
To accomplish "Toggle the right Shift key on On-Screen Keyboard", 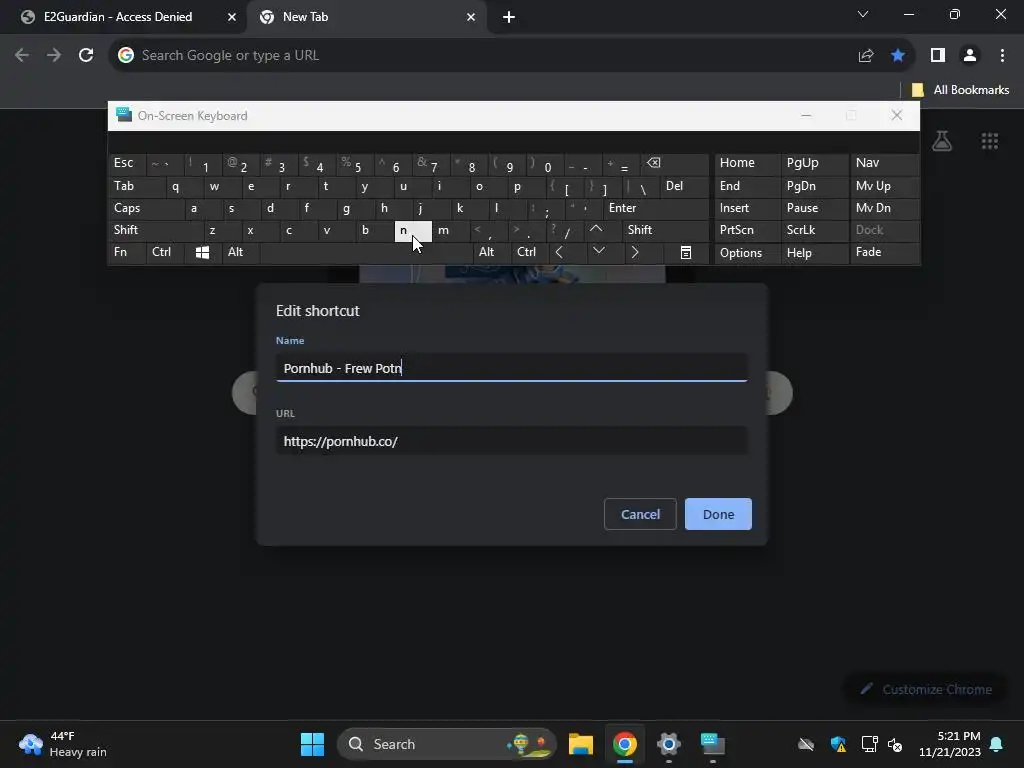I will point(665,230).
